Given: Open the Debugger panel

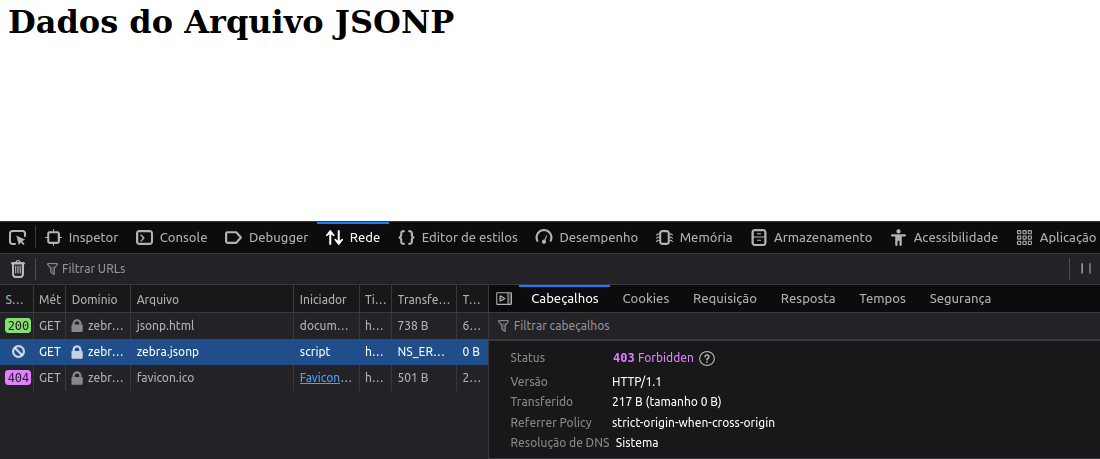Looking at the screenshot, I should 266,238.
